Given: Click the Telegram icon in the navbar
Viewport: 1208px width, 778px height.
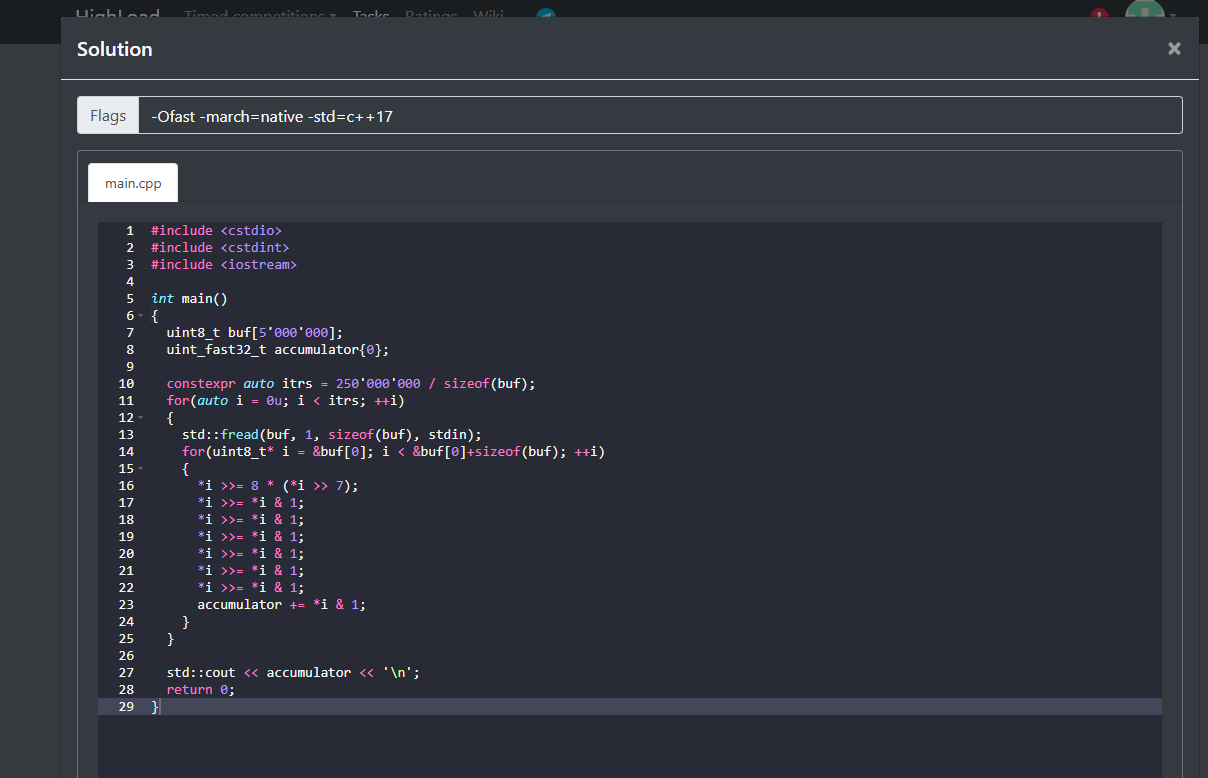Looking at the screenshot, I should click(545, 14).
